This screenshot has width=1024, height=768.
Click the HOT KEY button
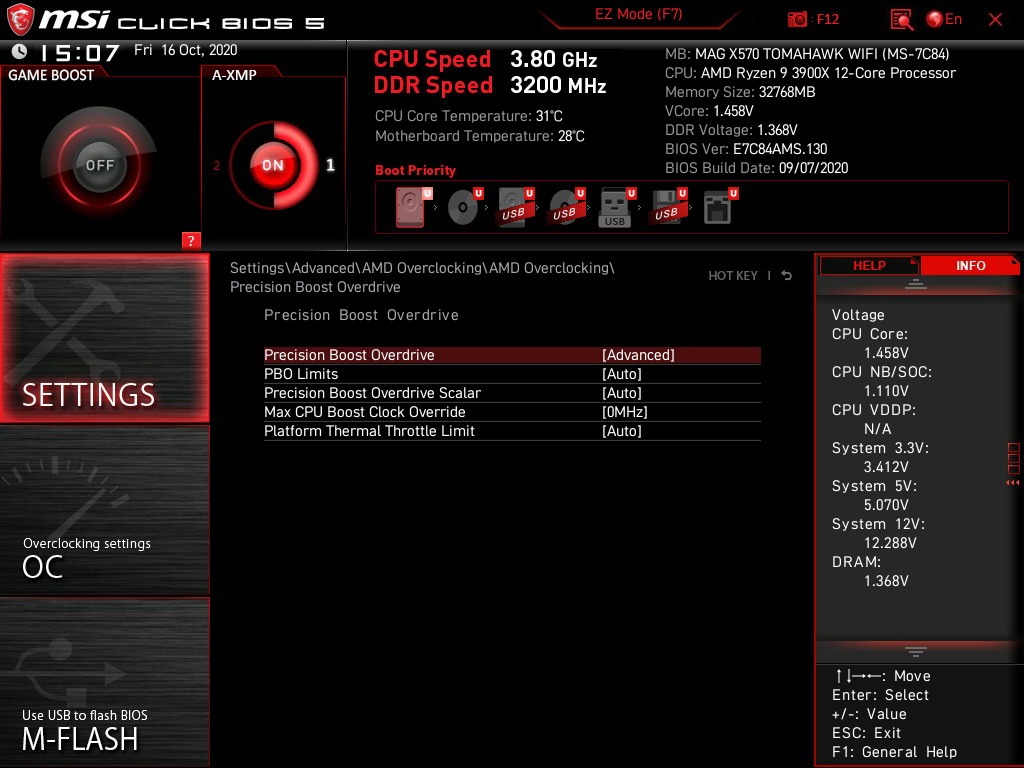[x=733, y=276]
